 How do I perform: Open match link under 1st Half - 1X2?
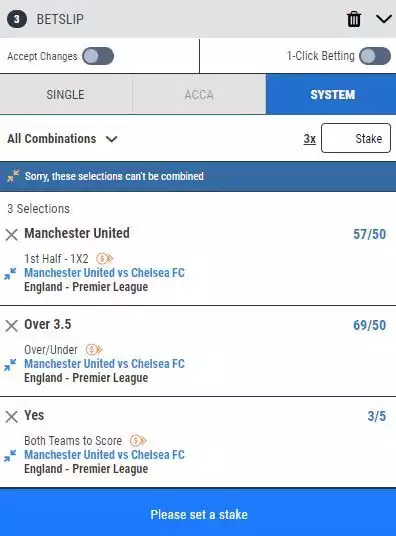(104, 273)
